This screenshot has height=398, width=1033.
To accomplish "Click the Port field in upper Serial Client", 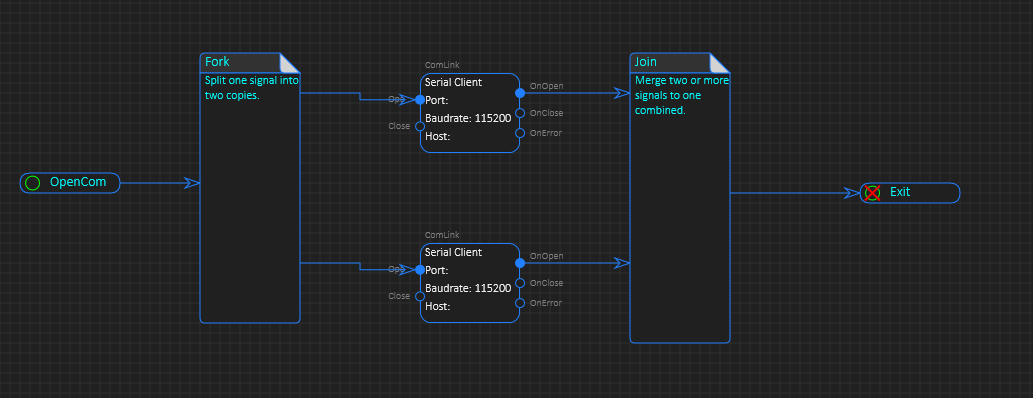I will (437, 100).
